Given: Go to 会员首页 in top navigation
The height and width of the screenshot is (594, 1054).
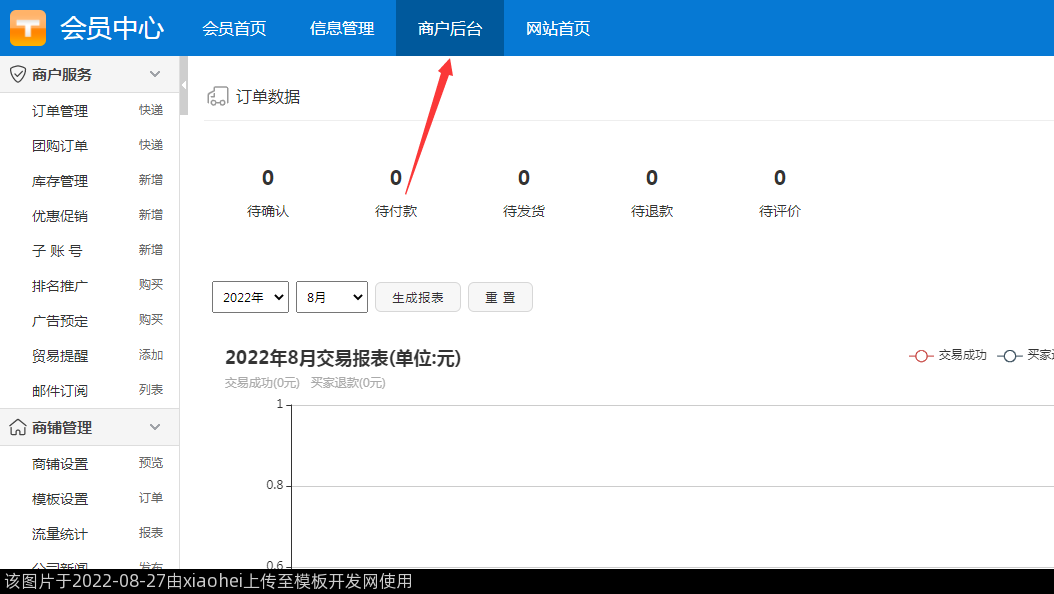Looking at the screenshot, I should [234, 28].
